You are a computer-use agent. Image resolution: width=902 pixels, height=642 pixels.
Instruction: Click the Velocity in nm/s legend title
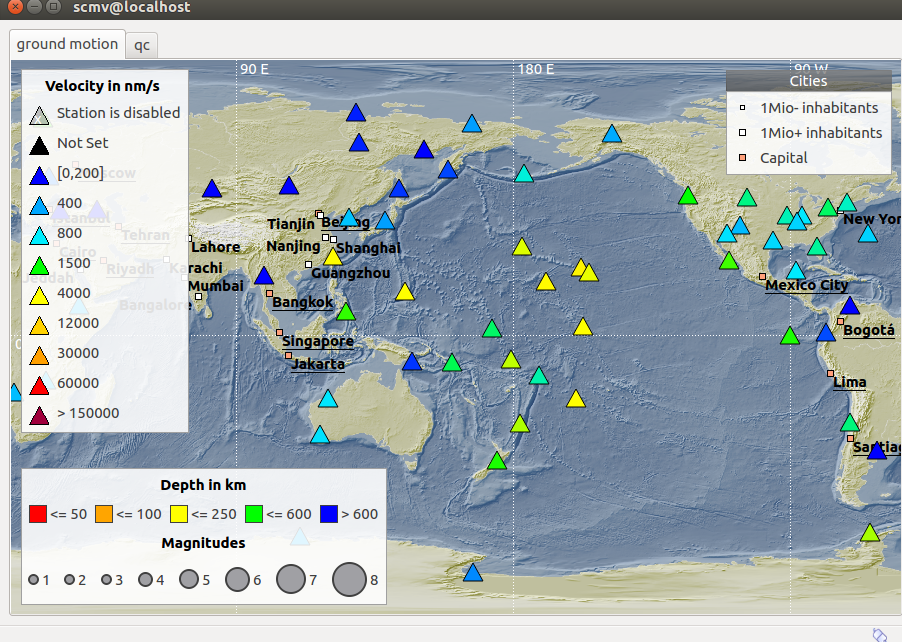[x=102, y=86]
